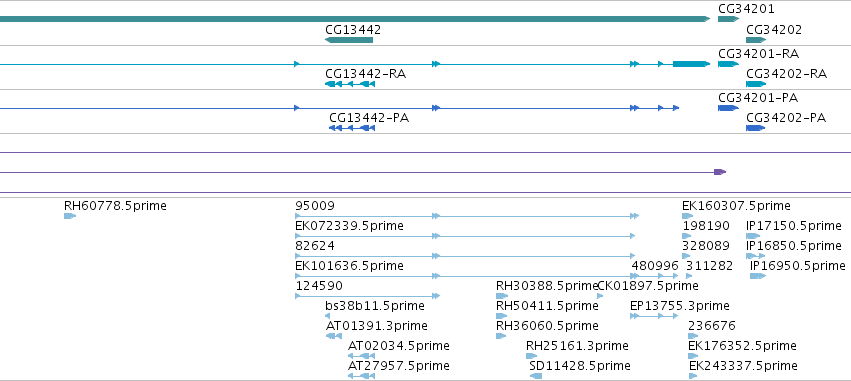The width and height of the screenshot is (851, 381).
Task: Click the long teal gene bar
Action: tap(355, 19)
